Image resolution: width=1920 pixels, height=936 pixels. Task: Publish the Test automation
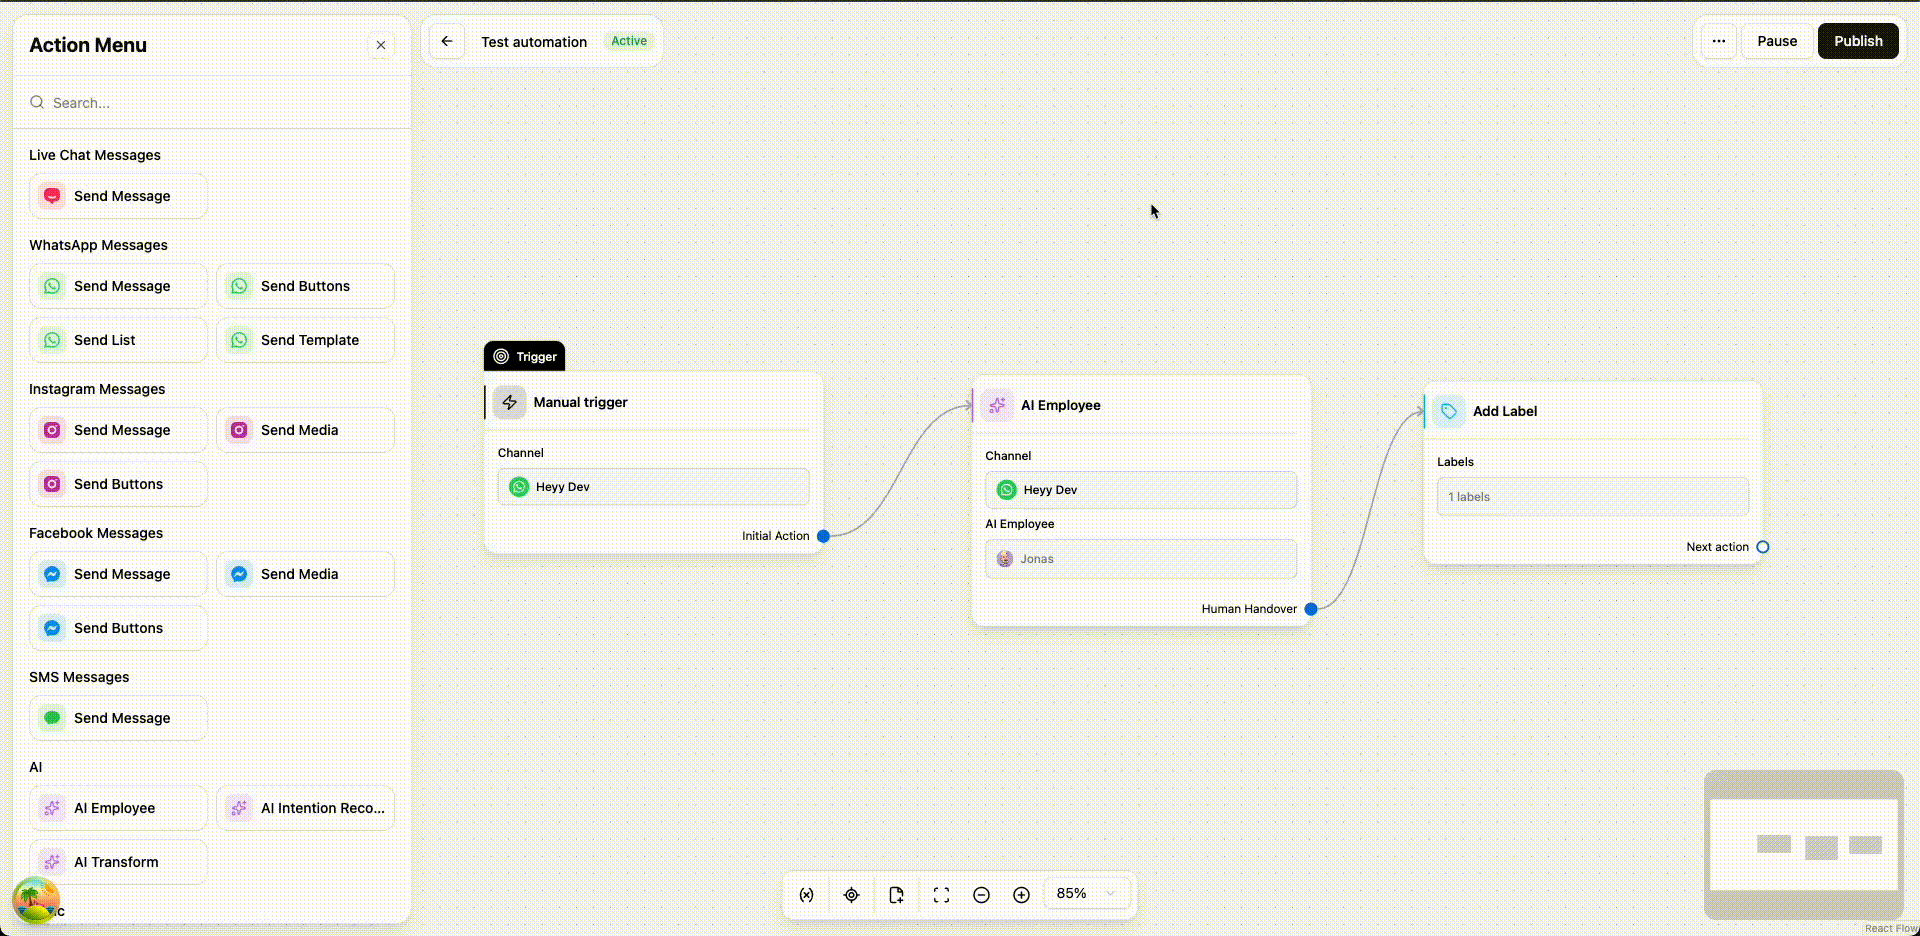click(1857, 41)
